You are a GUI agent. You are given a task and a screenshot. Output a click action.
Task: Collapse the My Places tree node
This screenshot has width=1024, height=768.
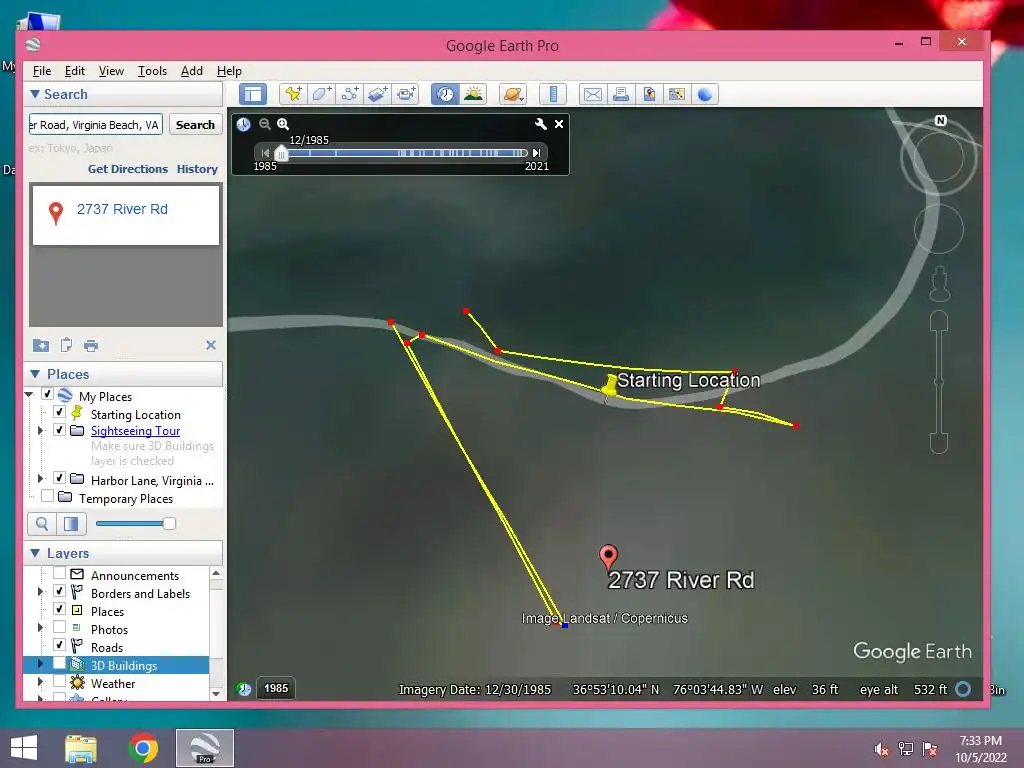pos(29,394)
